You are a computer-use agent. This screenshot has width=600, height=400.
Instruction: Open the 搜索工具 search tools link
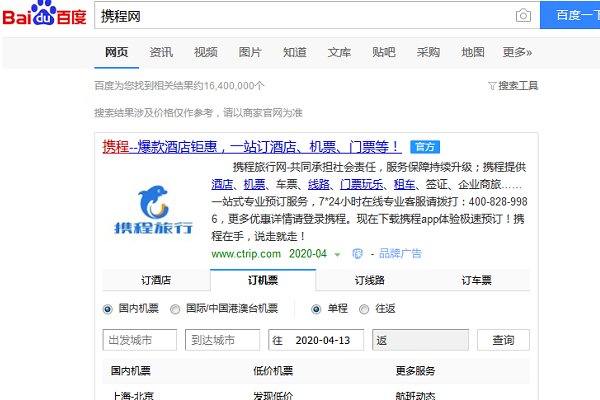click(518, 86)
